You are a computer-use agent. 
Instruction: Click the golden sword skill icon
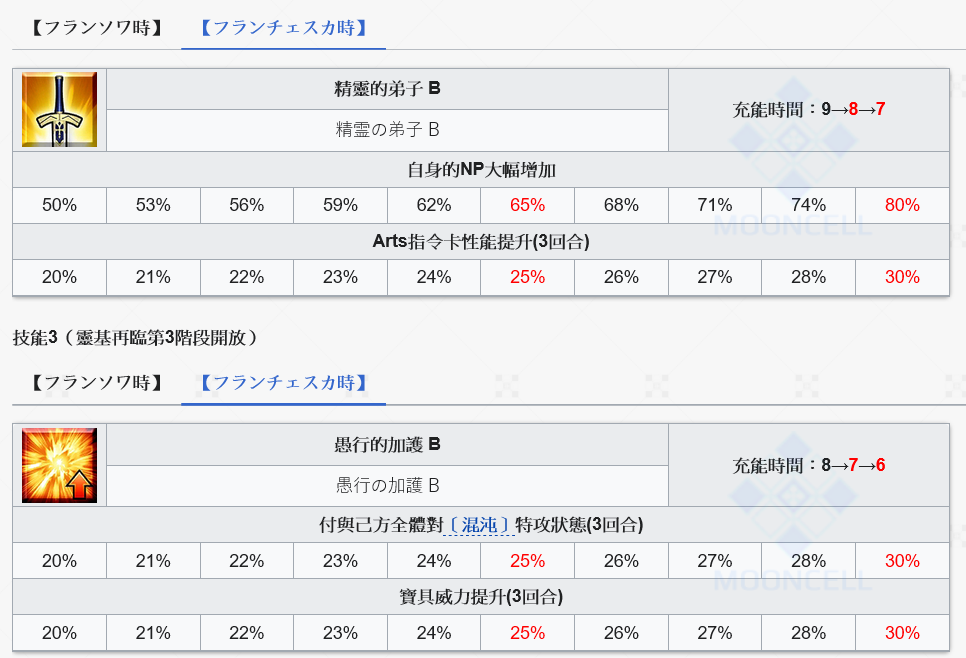pos(59,110)
